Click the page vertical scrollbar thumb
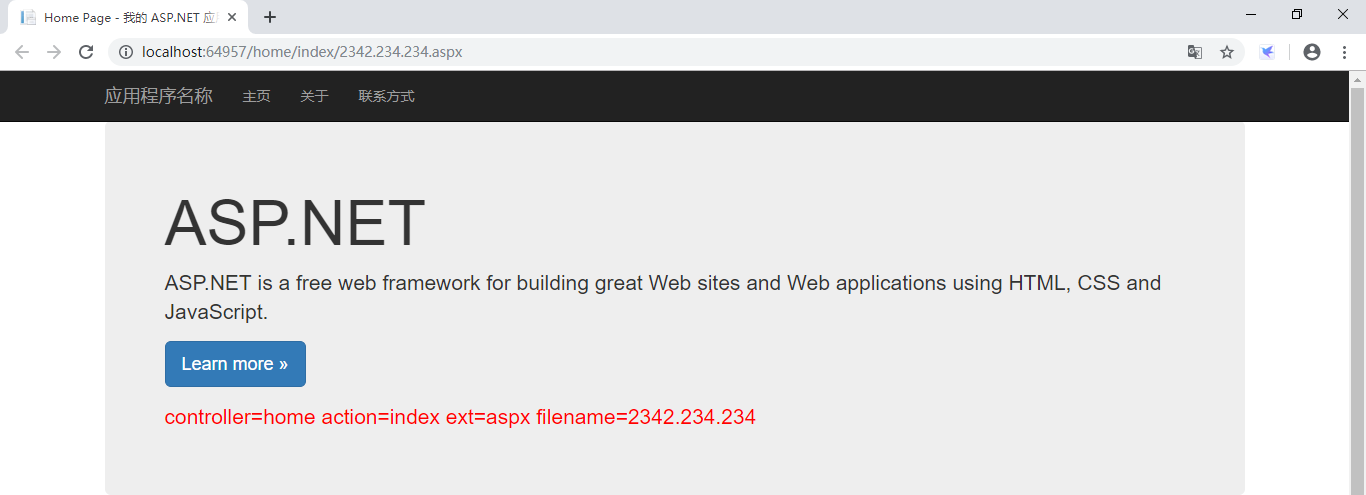The width and height of the screenshot is (1366, 495). [x=1357, y=291]
